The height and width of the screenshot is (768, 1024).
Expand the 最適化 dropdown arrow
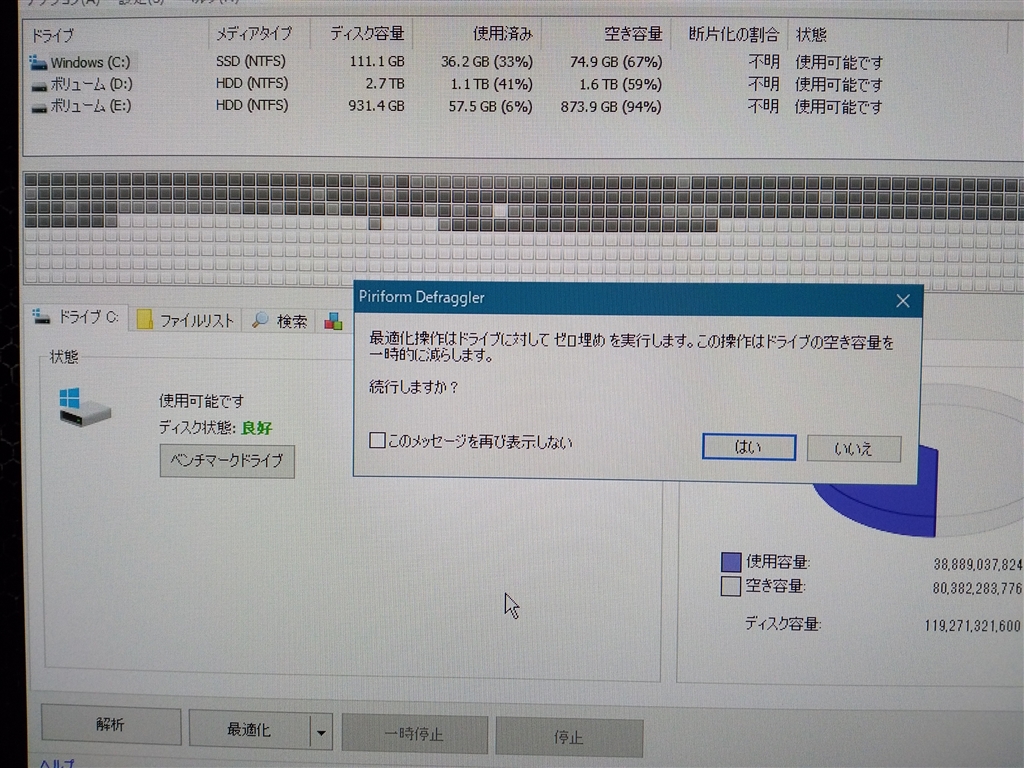[x=321, y=732]
